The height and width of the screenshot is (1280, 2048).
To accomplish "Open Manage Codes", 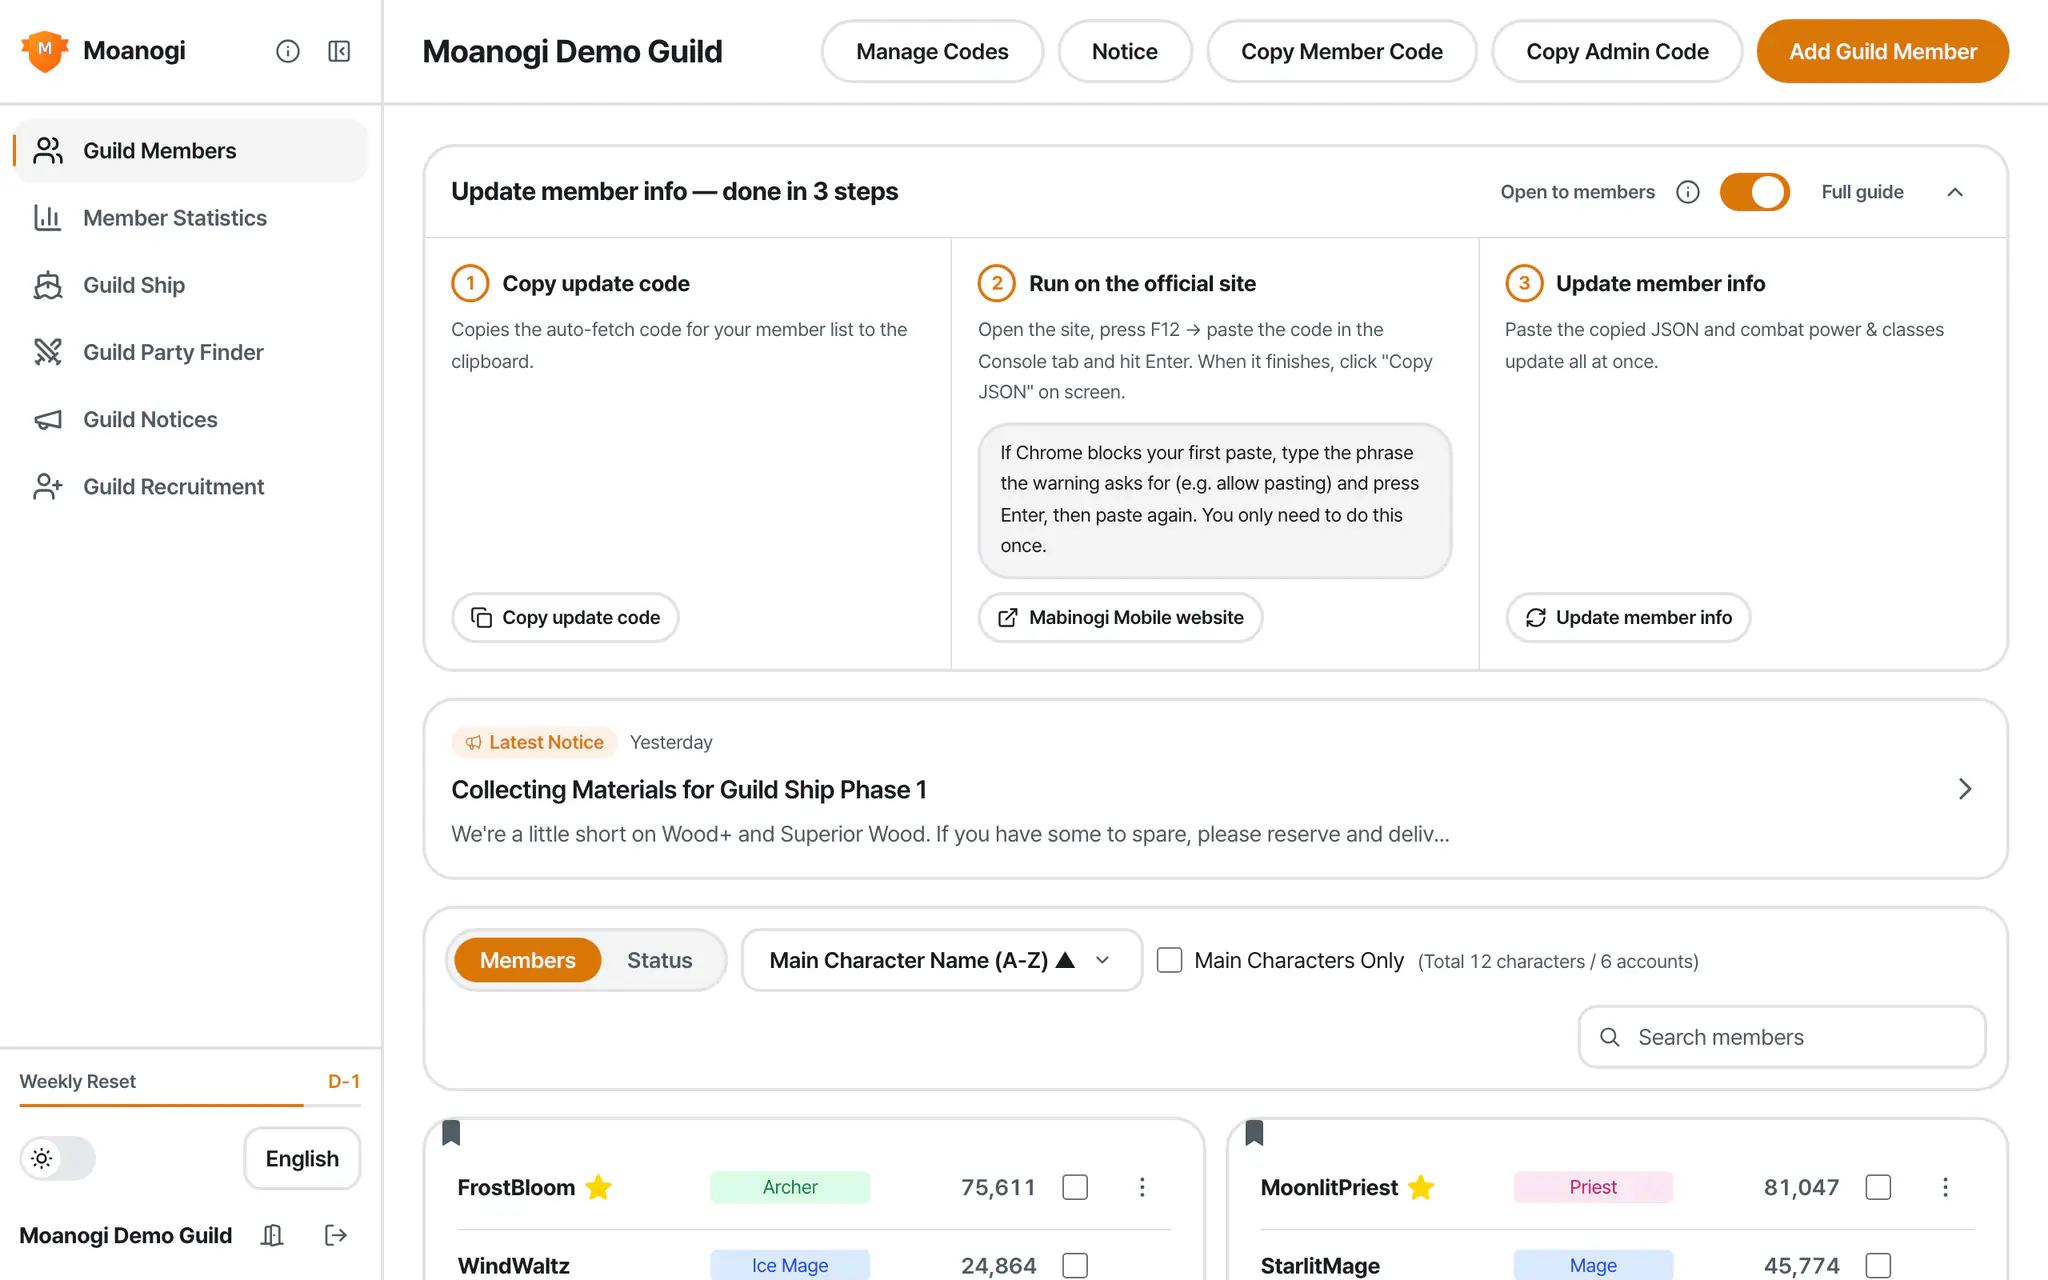I will pyautogui.click(x=932, y=51).
